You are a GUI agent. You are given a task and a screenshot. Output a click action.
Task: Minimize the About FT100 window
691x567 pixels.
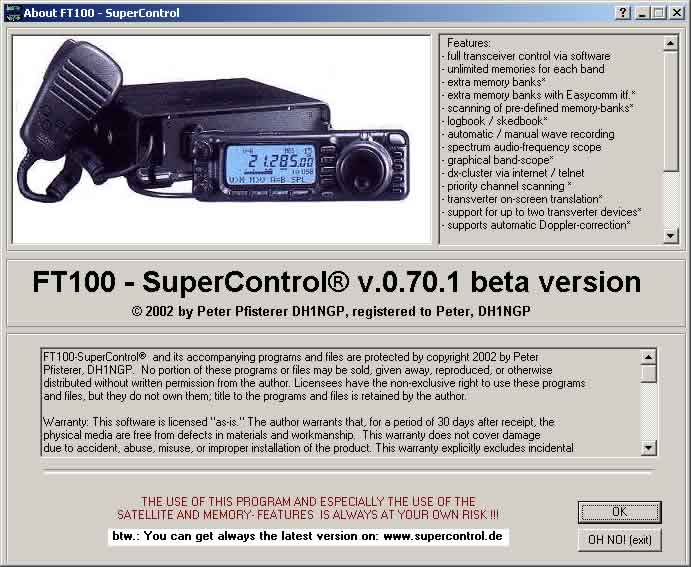click(x=643, y=12)
